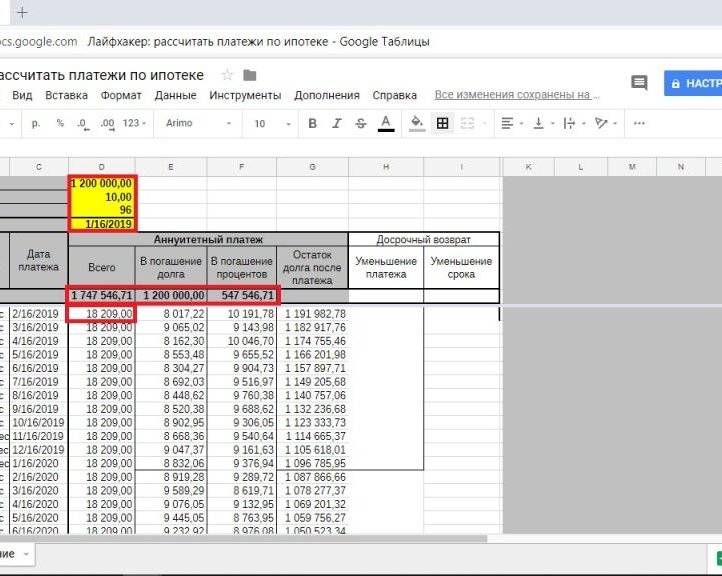Screen dimensions: 722x576
Task: Open the fill color picker
Action: (417, 123)
